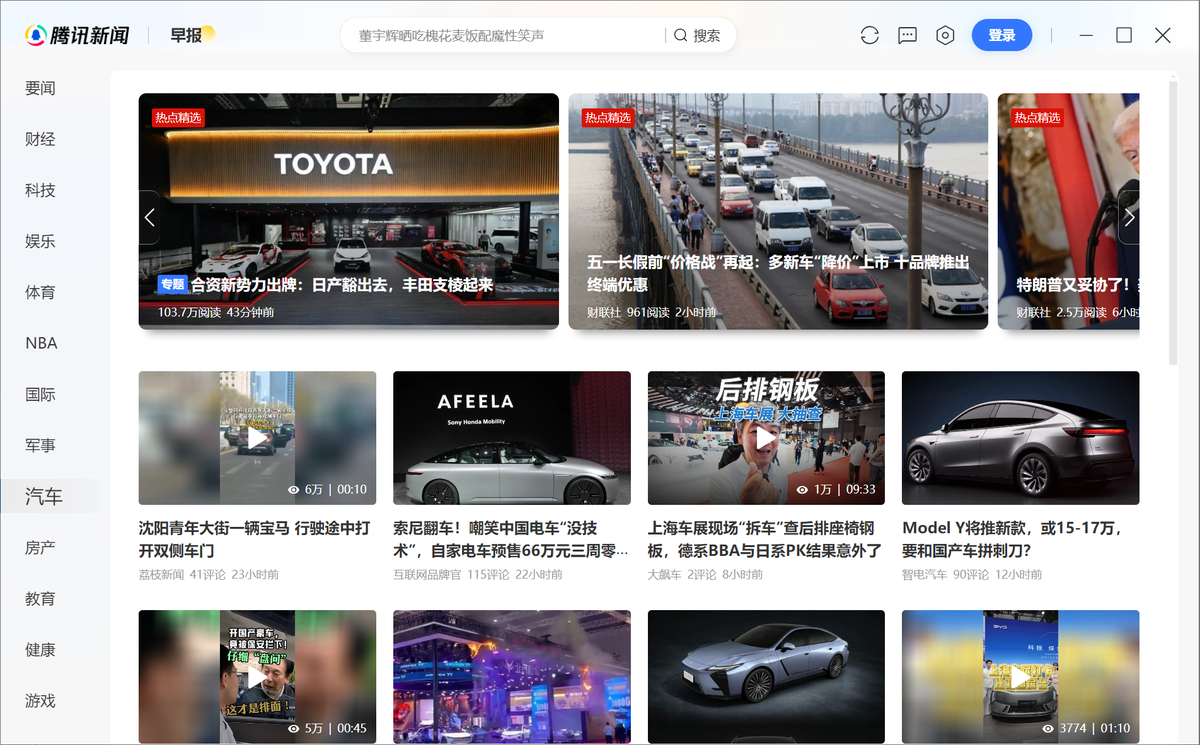Click the 专题 tag on Toyota story
The image size is (1200, 745).
(x=173, y=285)
